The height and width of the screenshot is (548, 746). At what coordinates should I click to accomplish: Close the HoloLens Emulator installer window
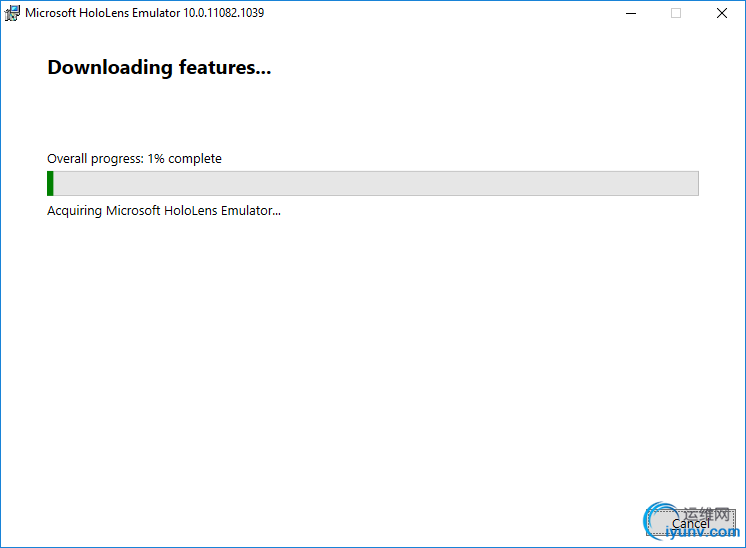(x=722, y=13)
